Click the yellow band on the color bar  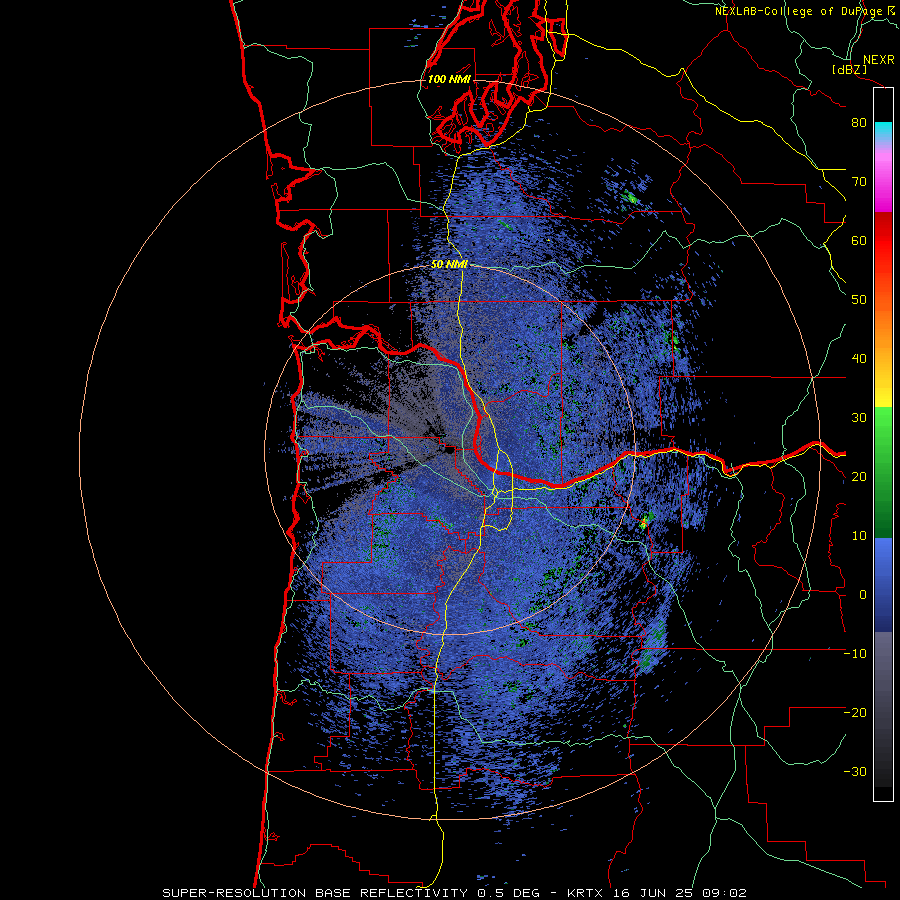coord(883,390)
